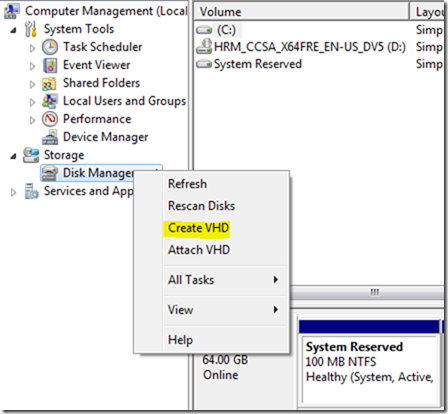Click the Healthy (System, Active status text

click(x=370, y=377)
